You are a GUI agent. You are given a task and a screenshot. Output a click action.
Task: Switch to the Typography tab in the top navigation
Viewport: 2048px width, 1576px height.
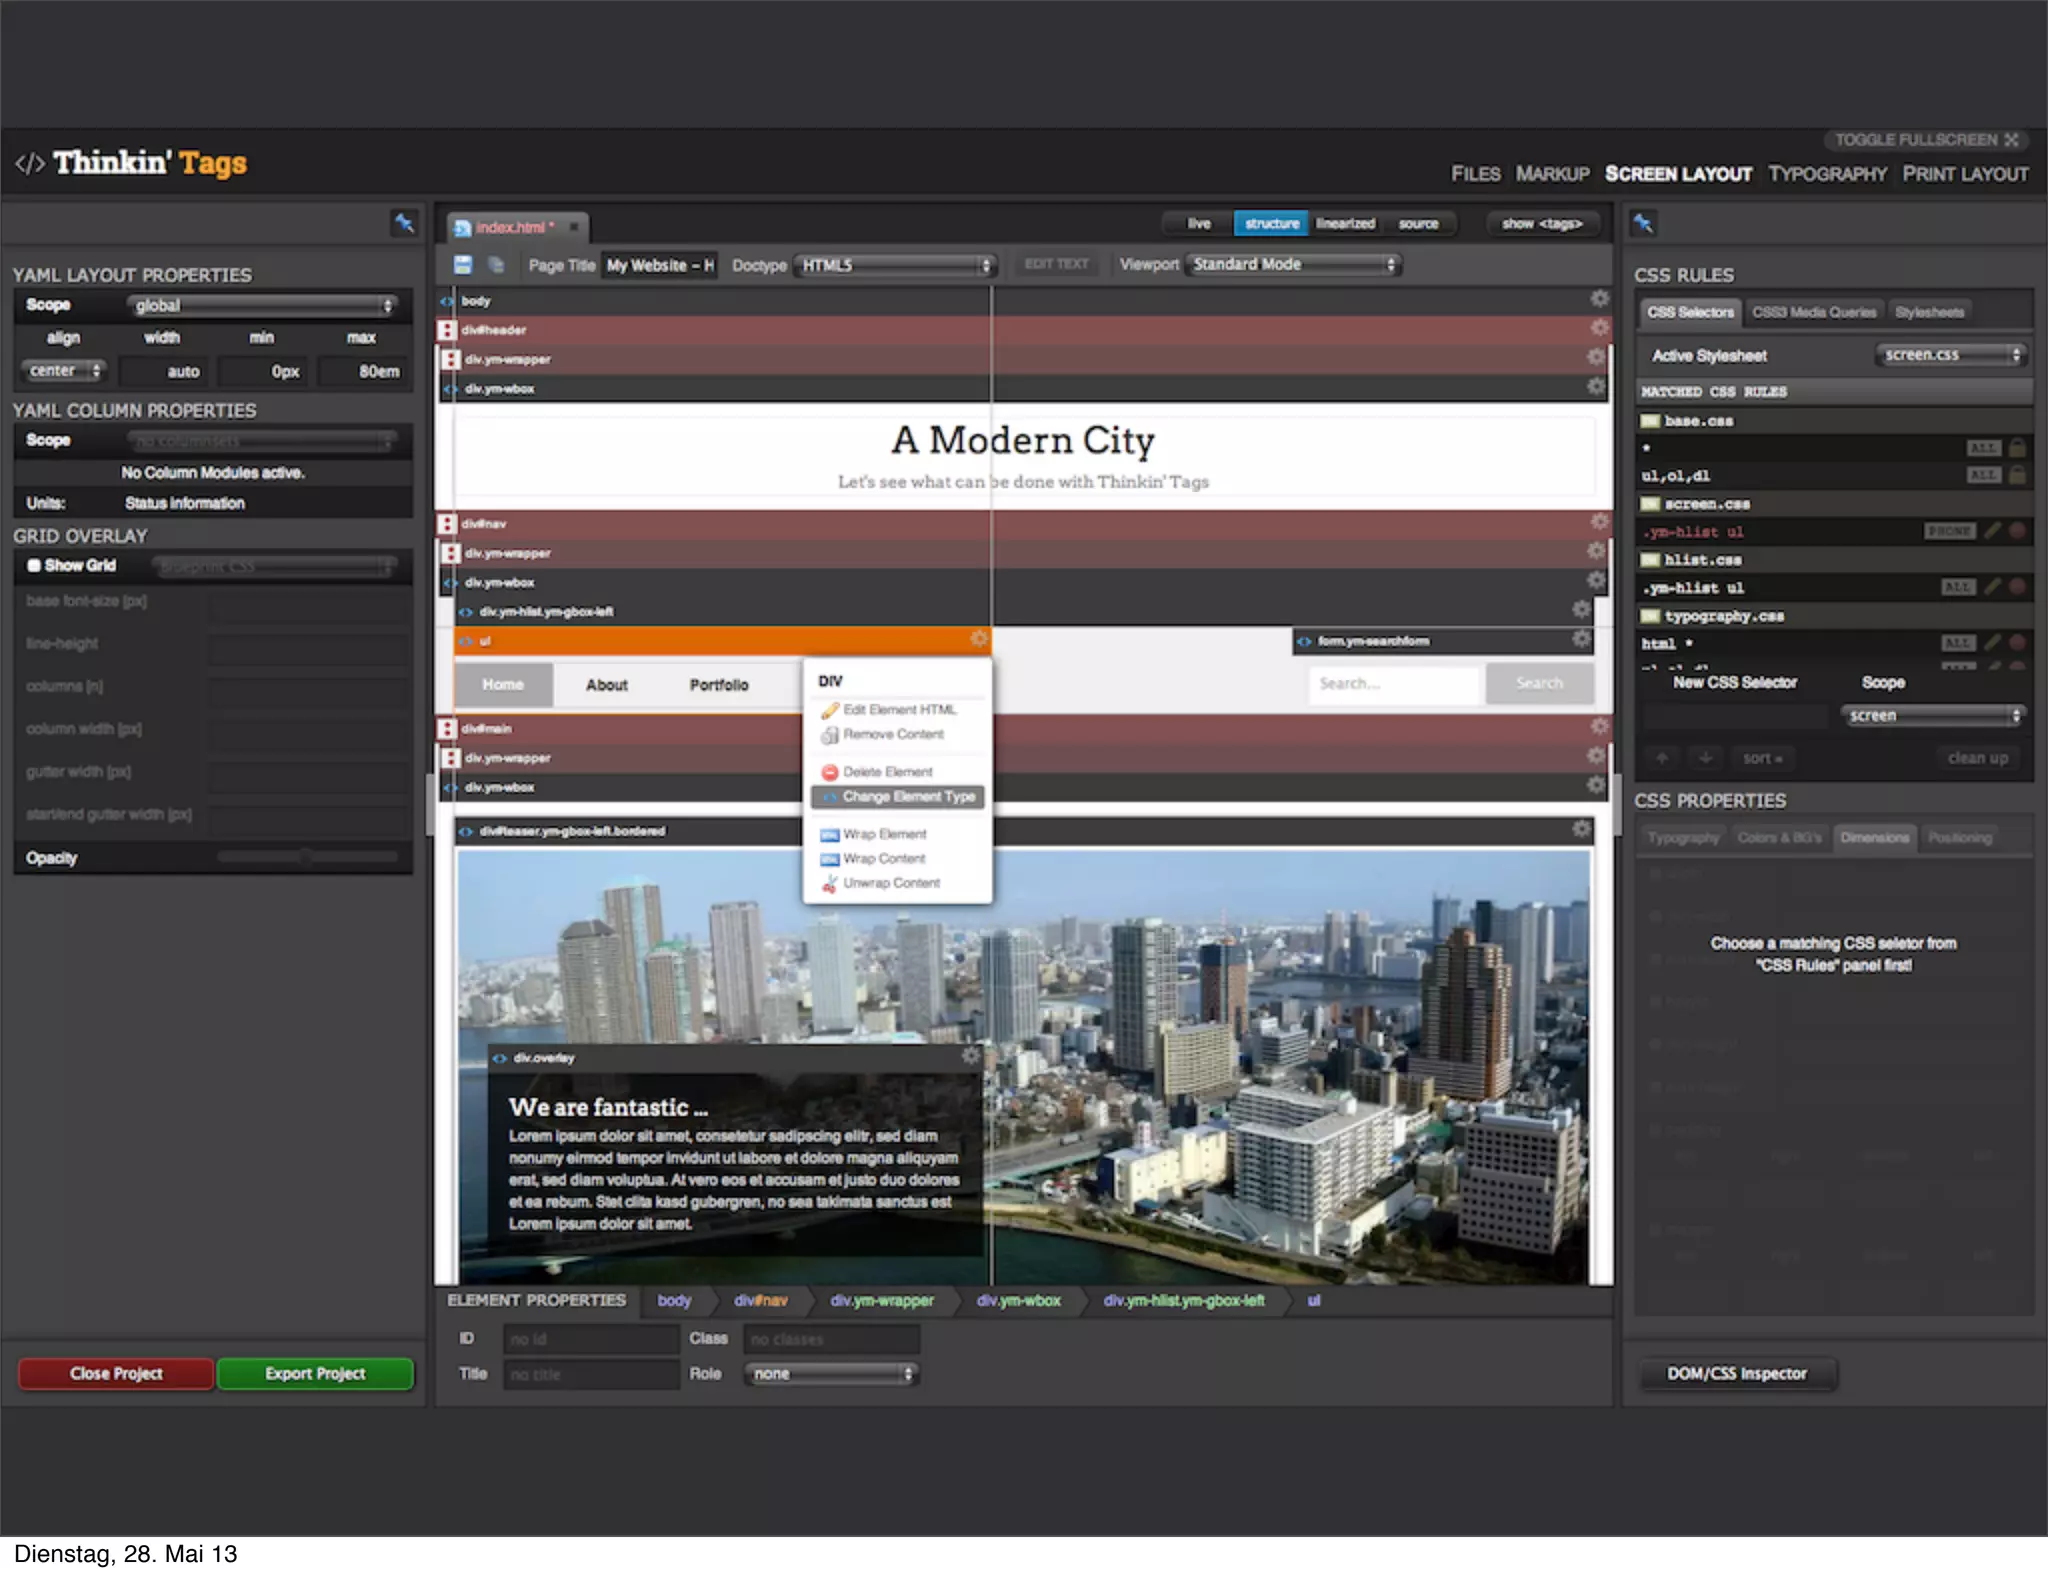tap(1827, 174)
